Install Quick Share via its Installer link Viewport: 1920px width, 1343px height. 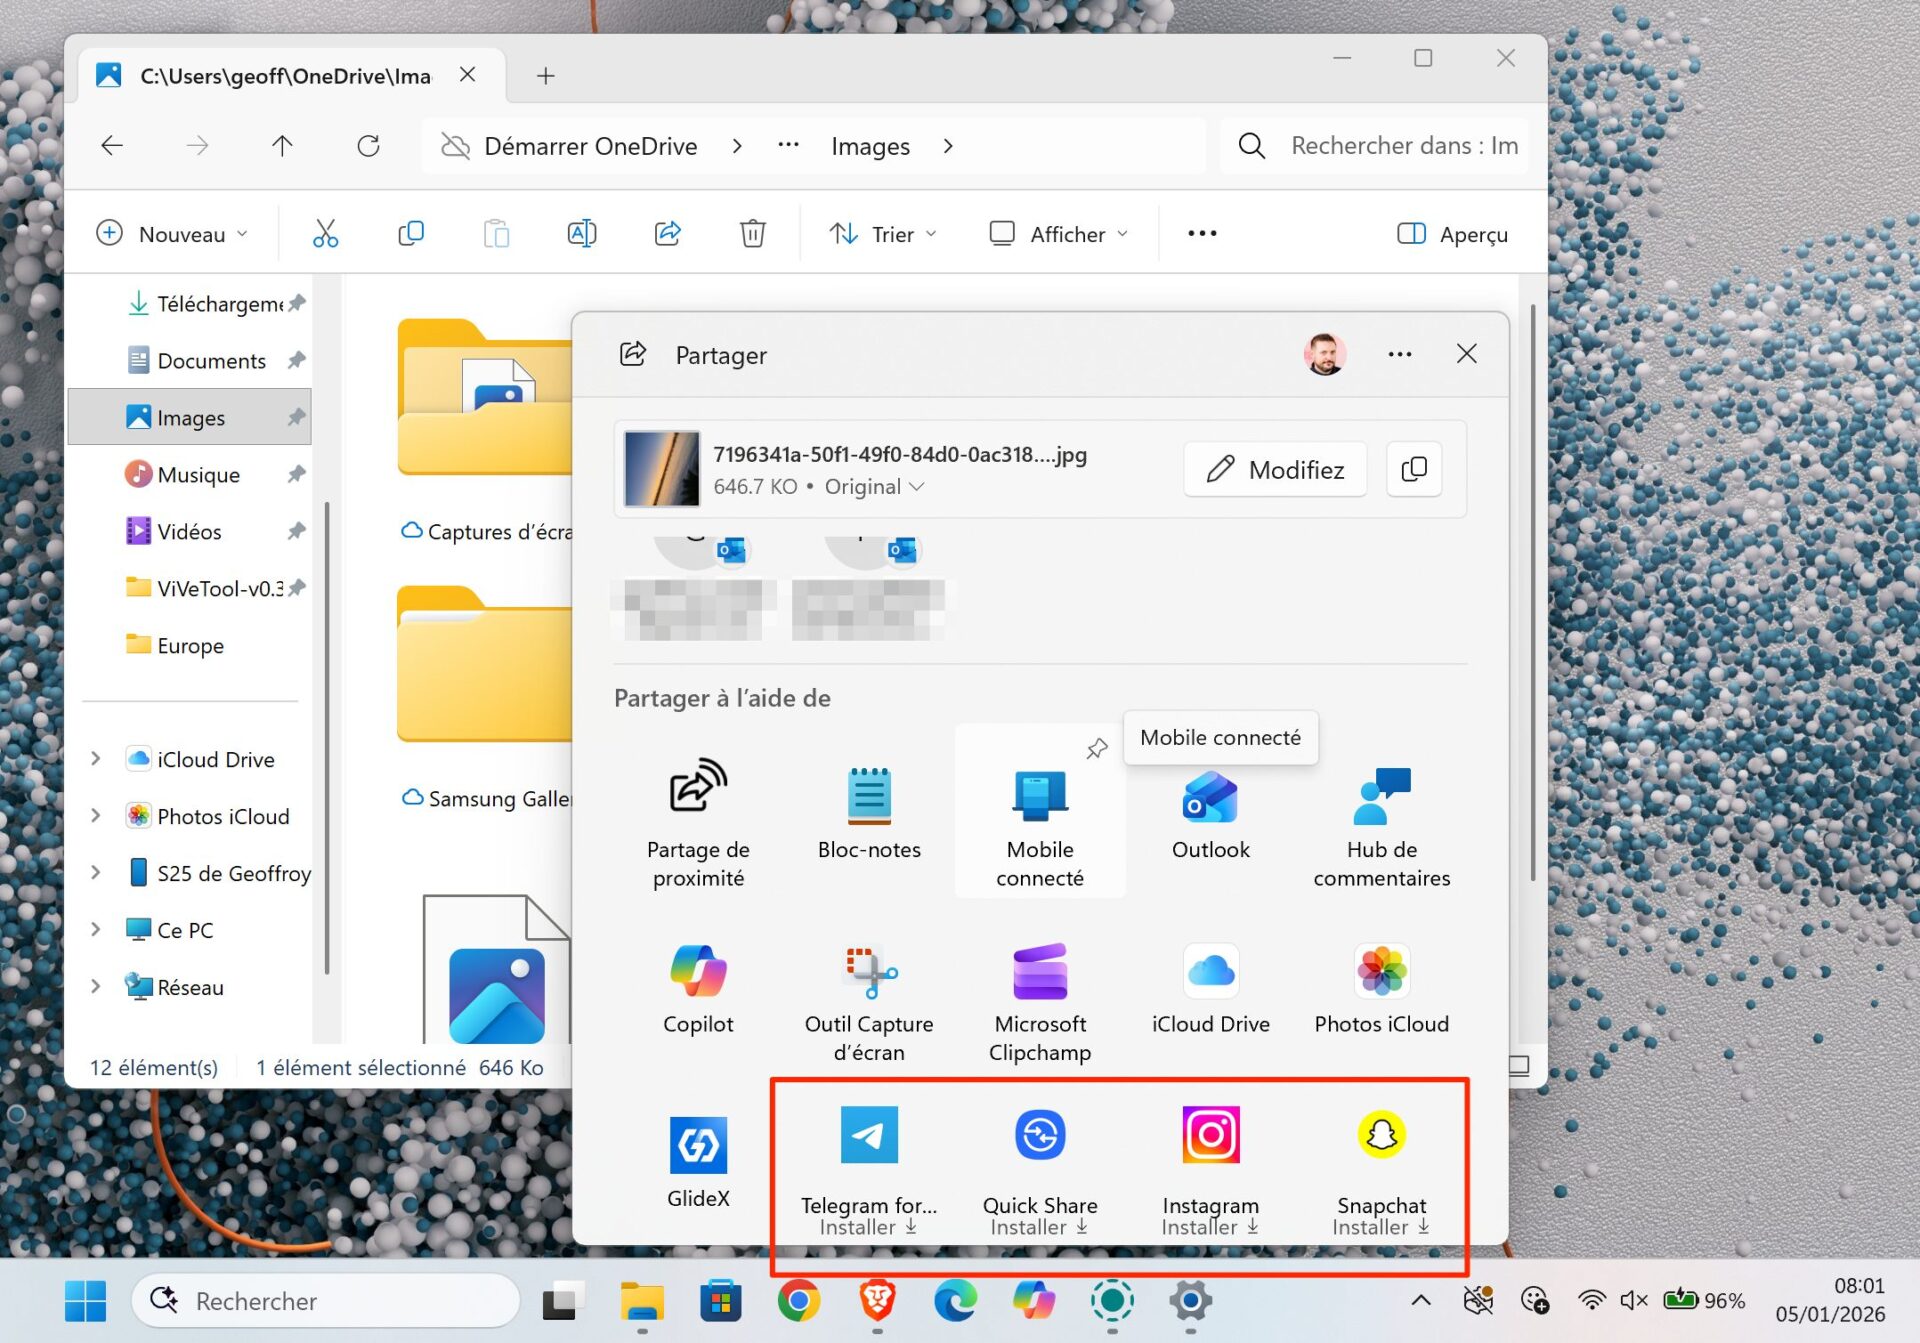point(1039,1227)
